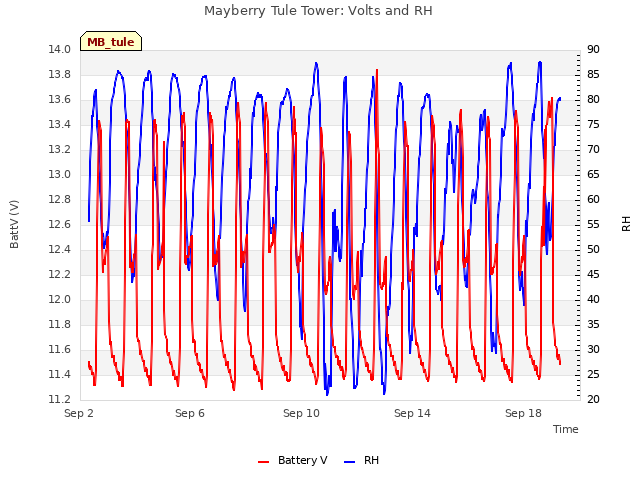Click the RH right axis label
Image resolution: width=640 pixels, height=480 pixels.
(626, 224)
